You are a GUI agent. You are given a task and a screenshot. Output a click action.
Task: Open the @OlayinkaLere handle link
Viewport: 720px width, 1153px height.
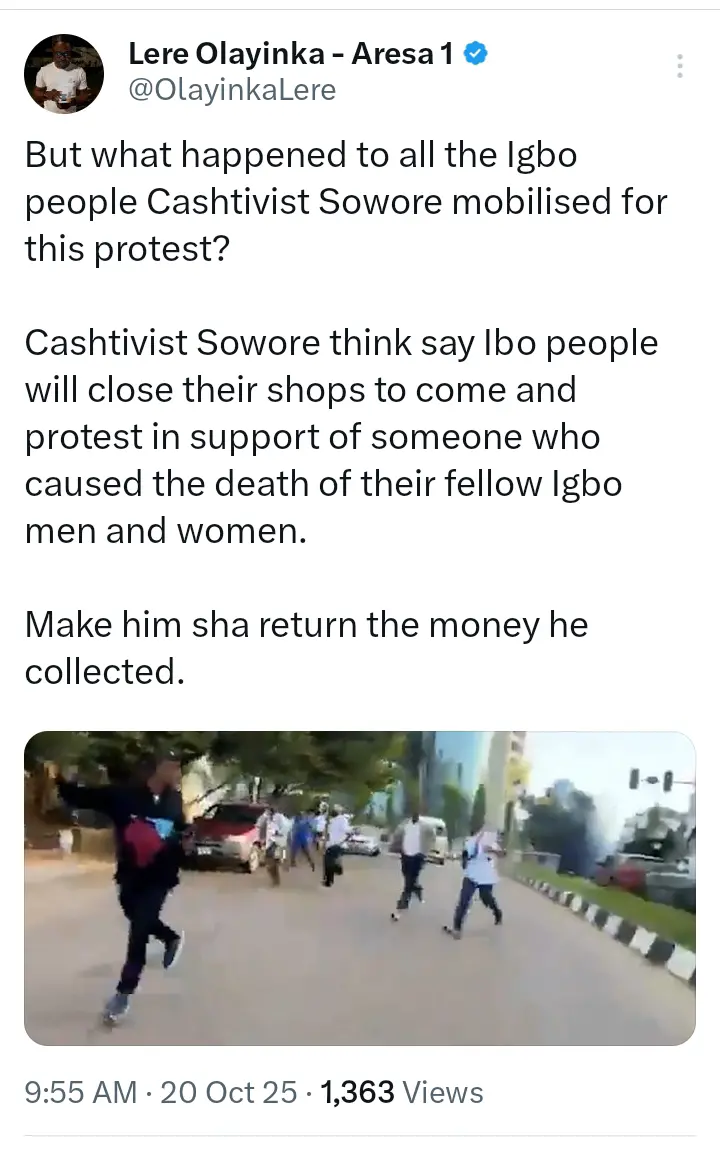pyautogui.click(x=232, y=90)
